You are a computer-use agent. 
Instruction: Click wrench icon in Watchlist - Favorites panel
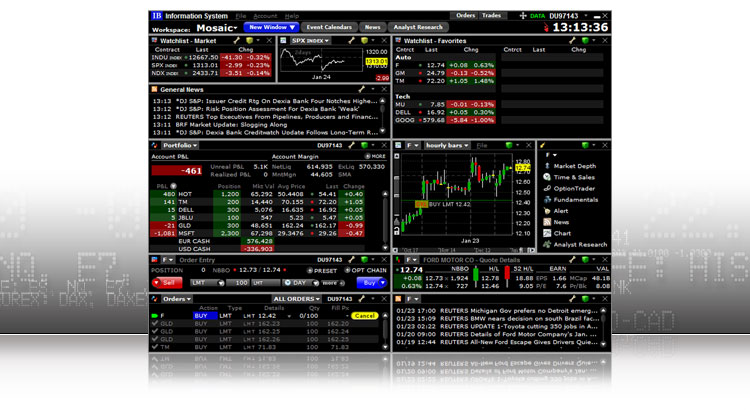[x=572, y=41]
